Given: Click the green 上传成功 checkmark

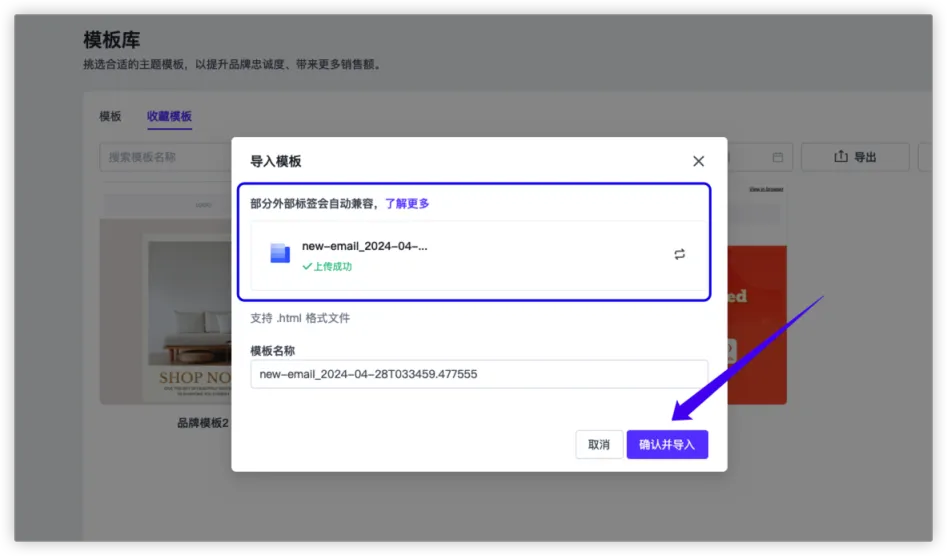Looking at the screenshot, I should click(x=307, y=267).
